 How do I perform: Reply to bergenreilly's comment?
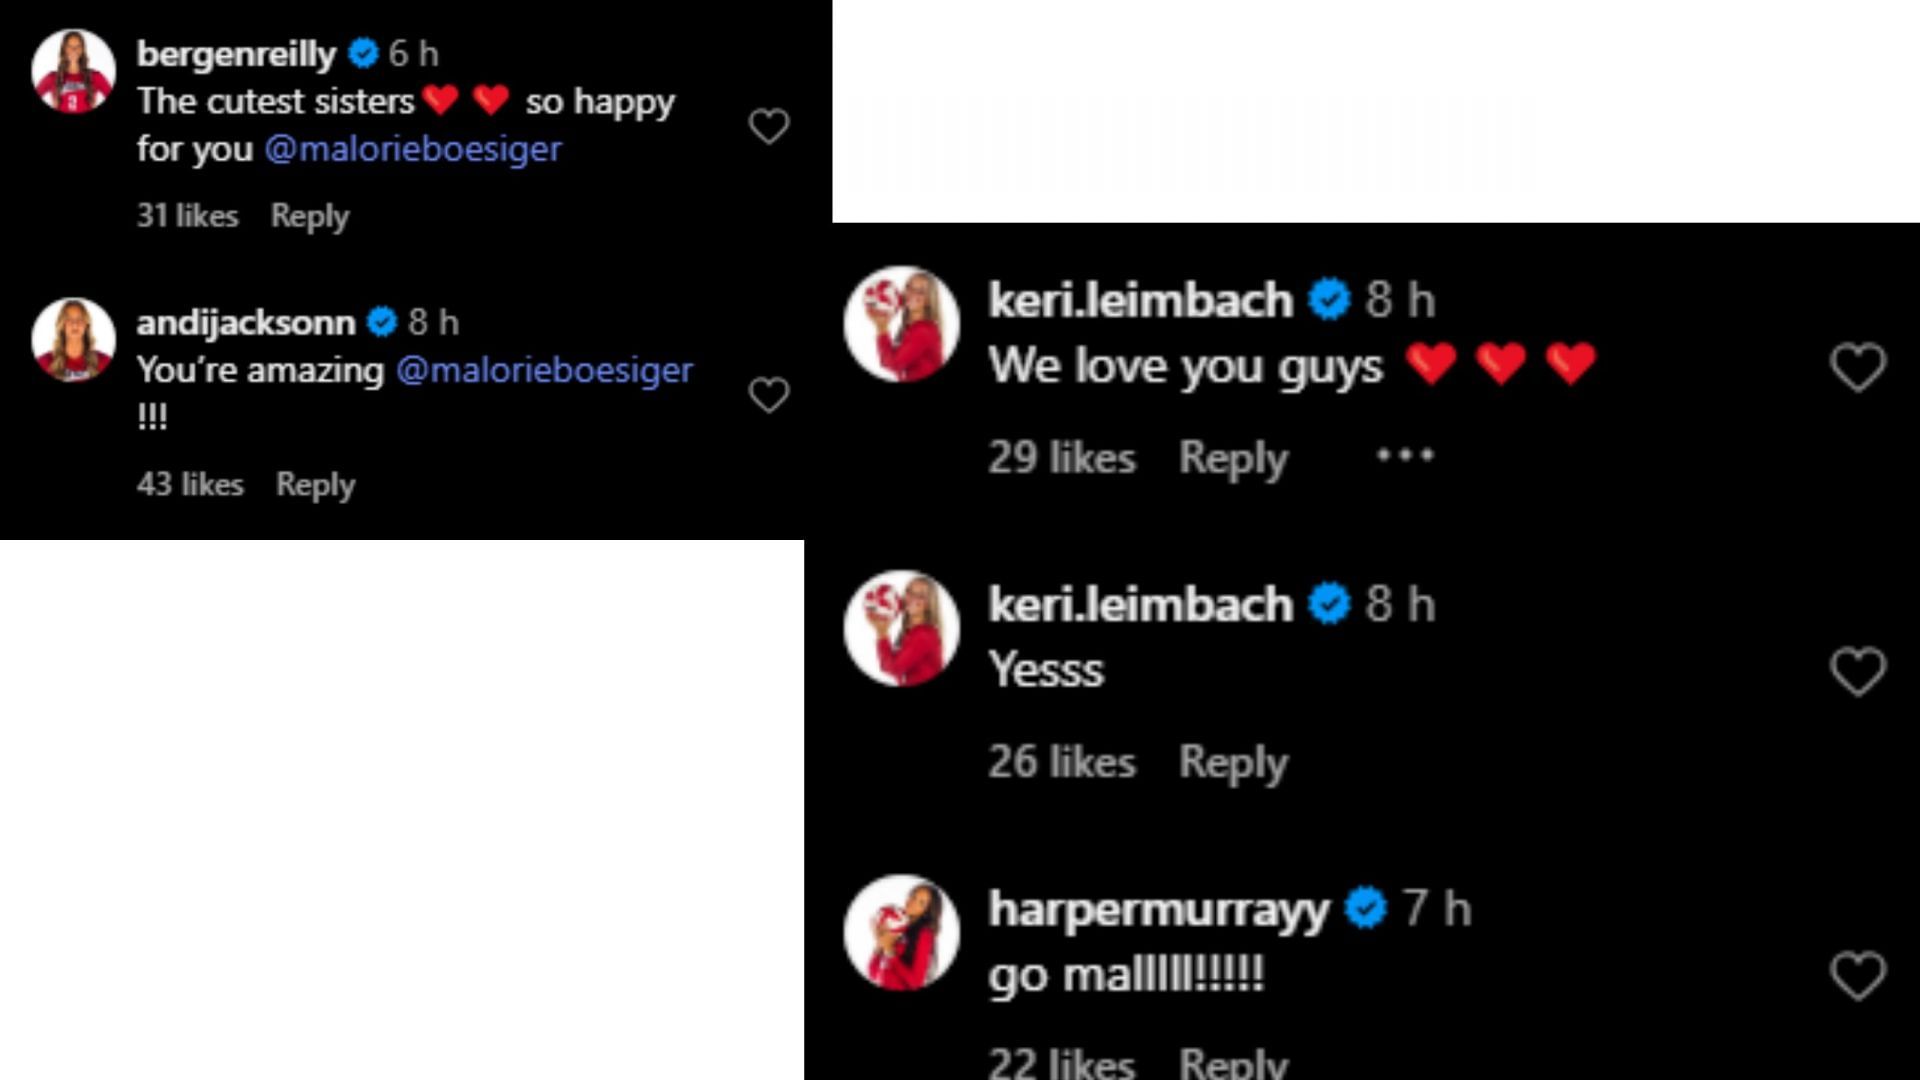click(x=309, y=216)
